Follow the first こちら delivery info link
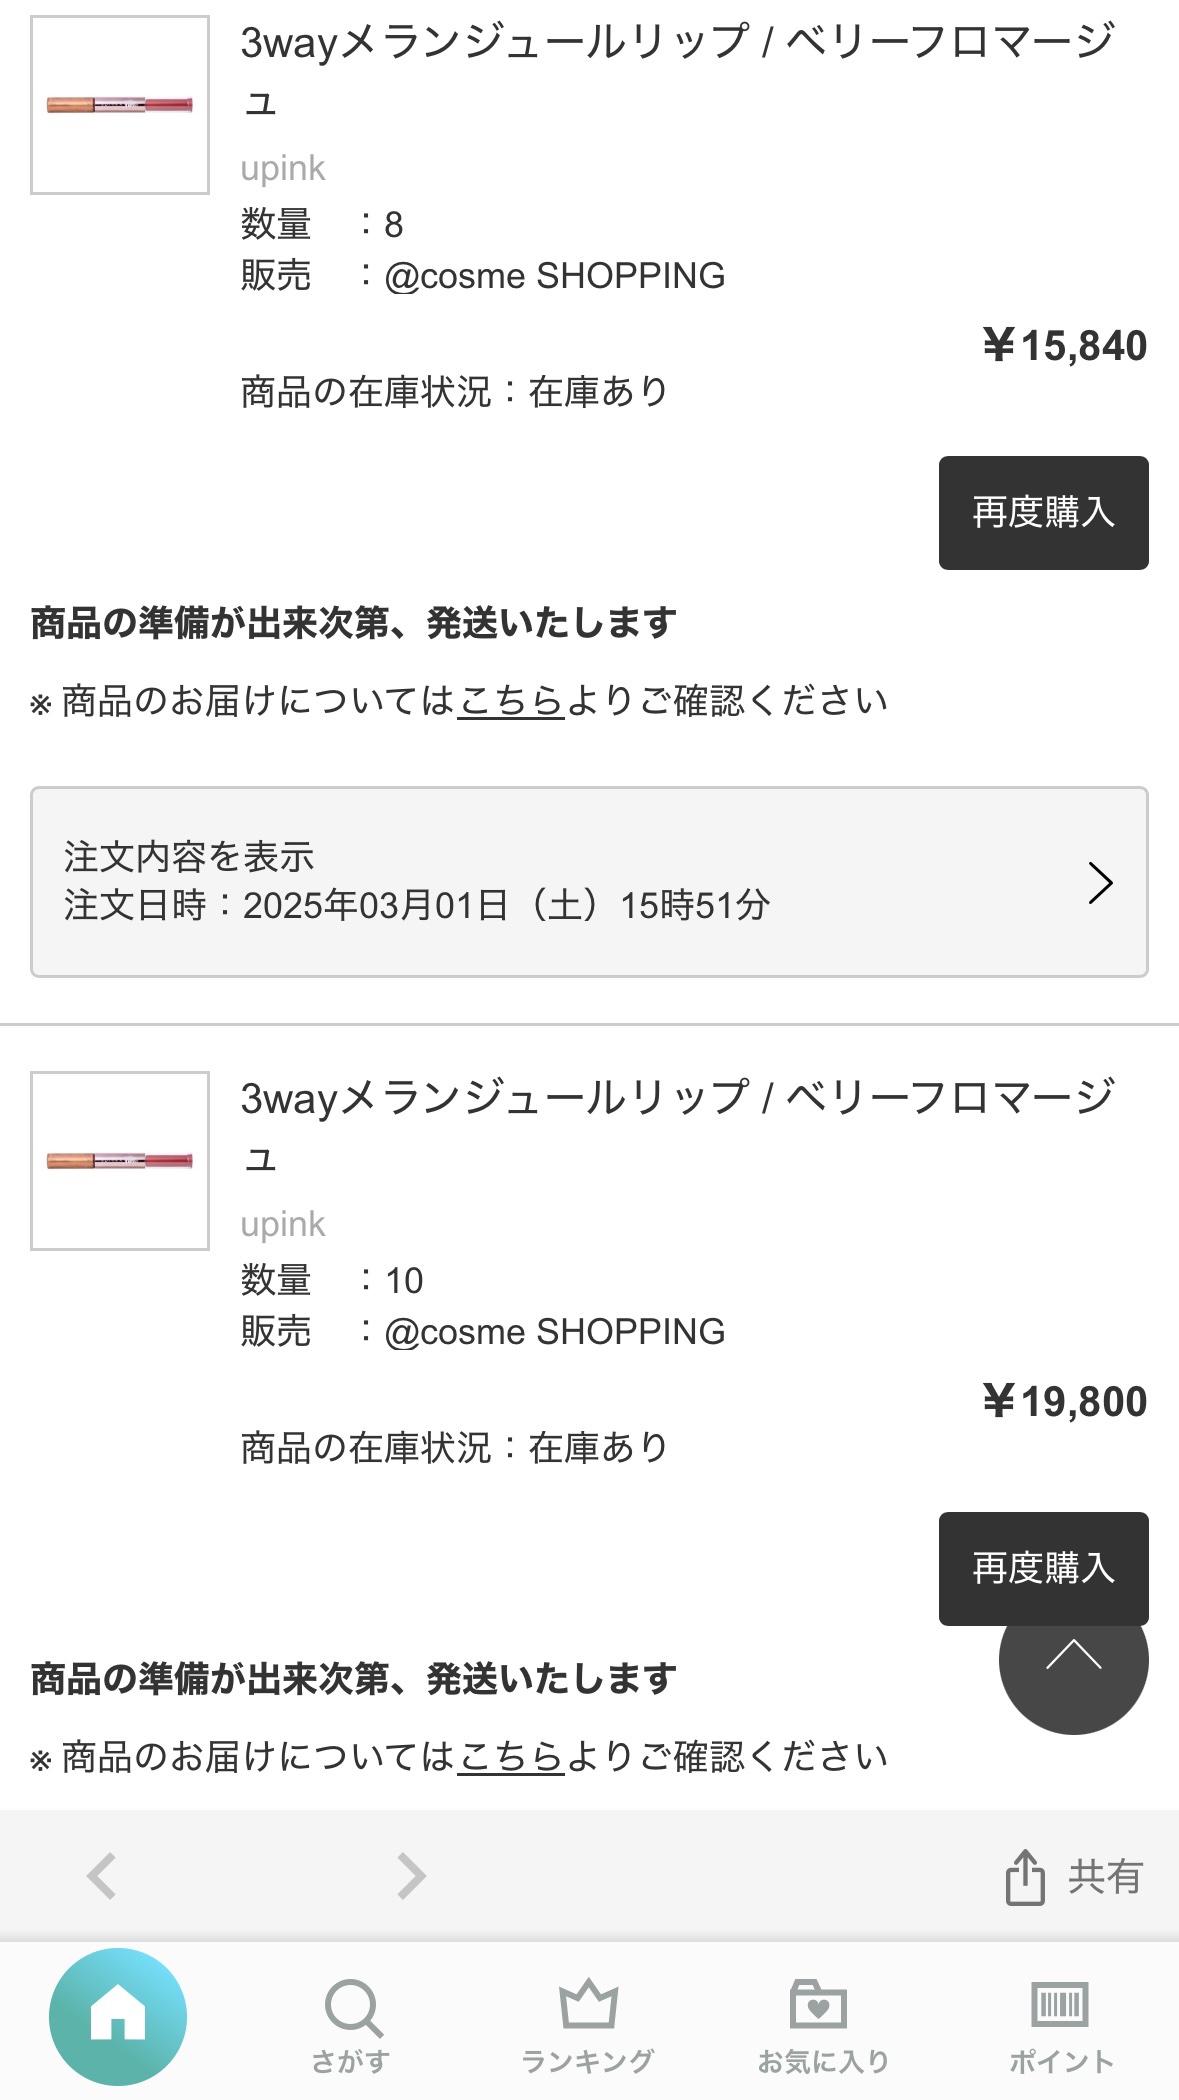 pos(511,701)
